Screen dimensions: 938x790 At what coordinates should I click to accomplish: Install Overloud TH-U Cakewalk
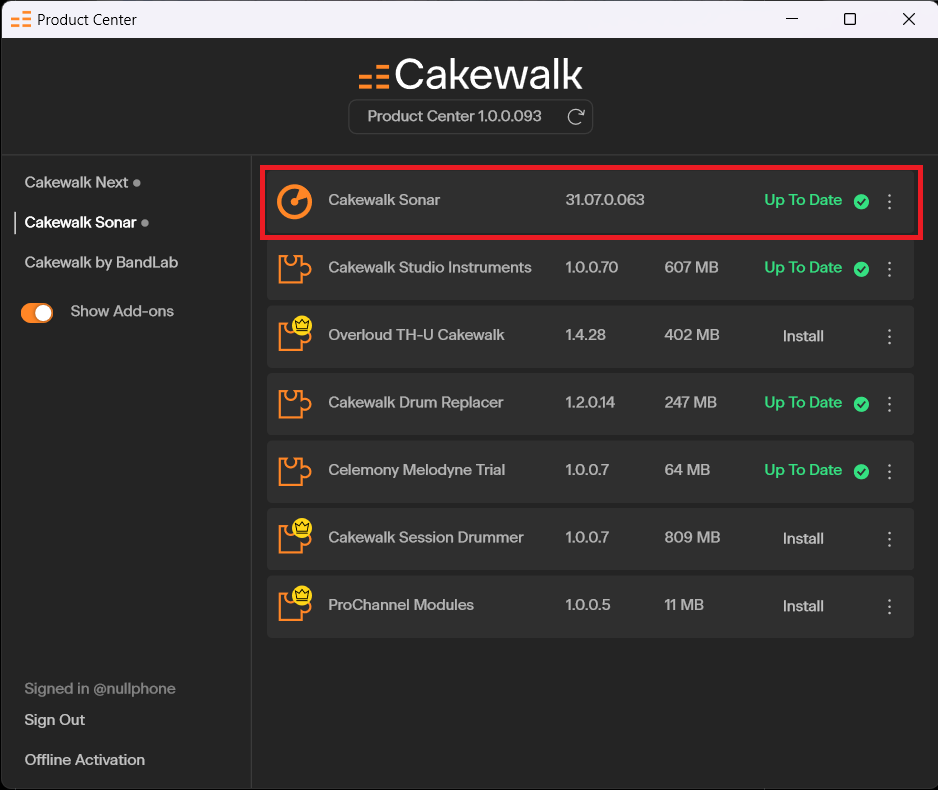(x=803, y=336)
